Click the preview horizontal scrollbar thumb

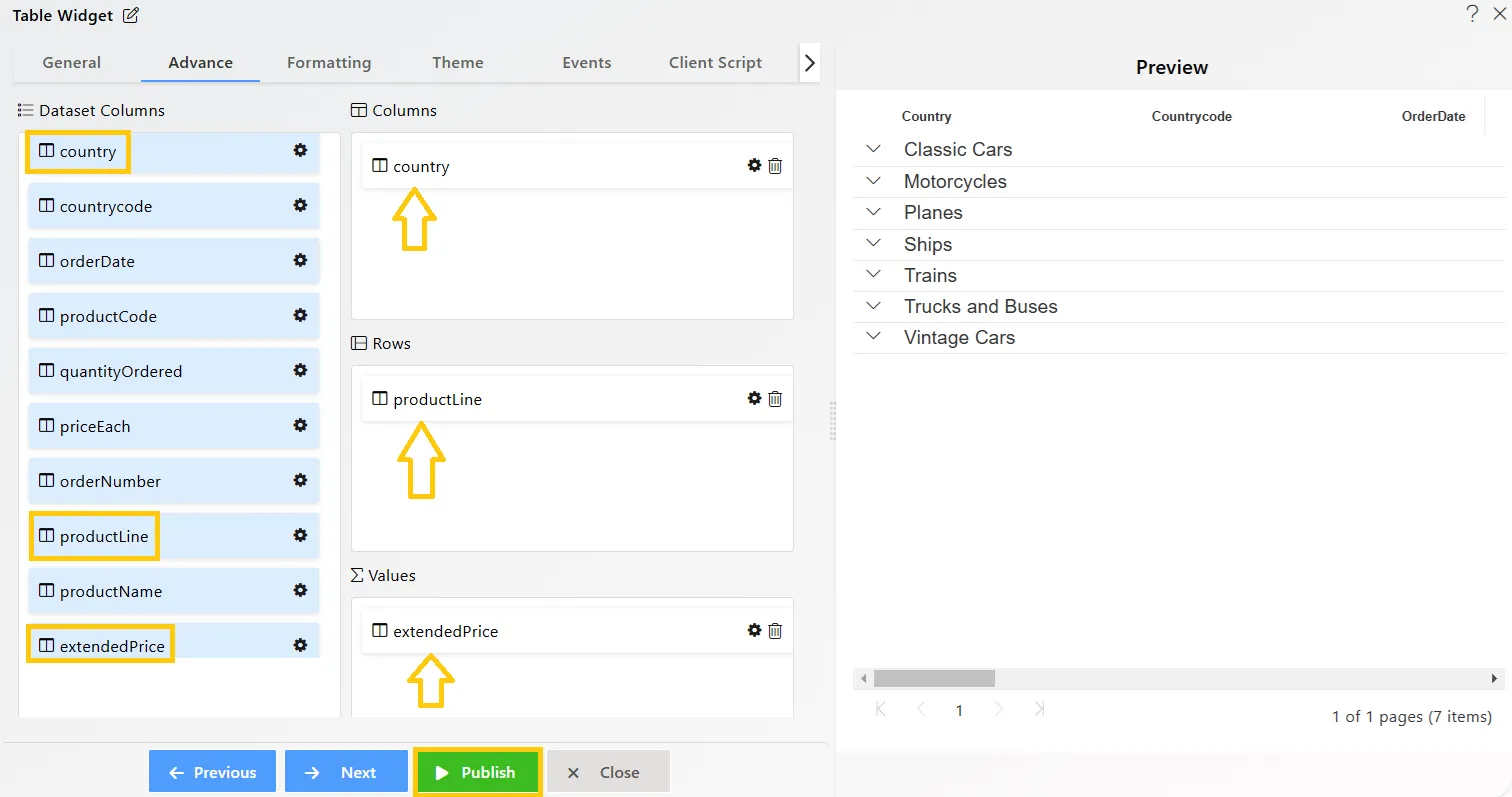934,678
